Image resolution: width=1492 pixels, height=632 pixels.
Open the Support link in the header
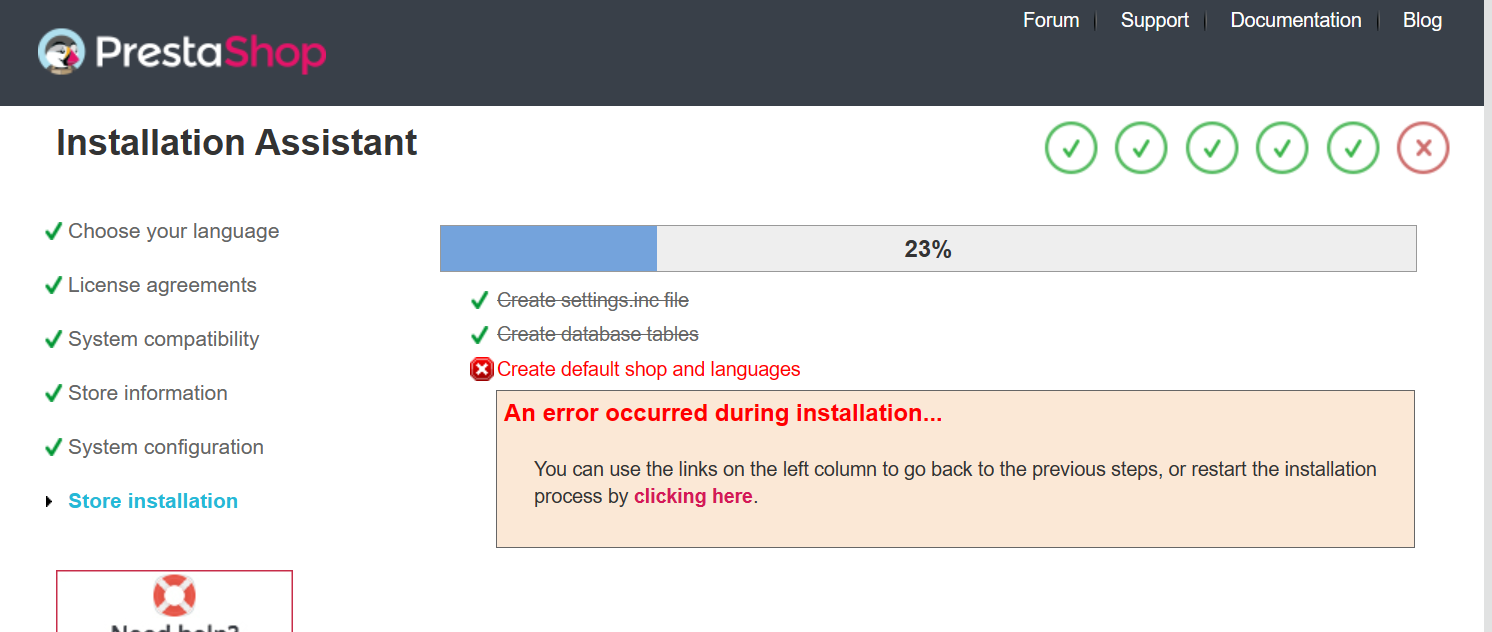tap(1154, 20)
